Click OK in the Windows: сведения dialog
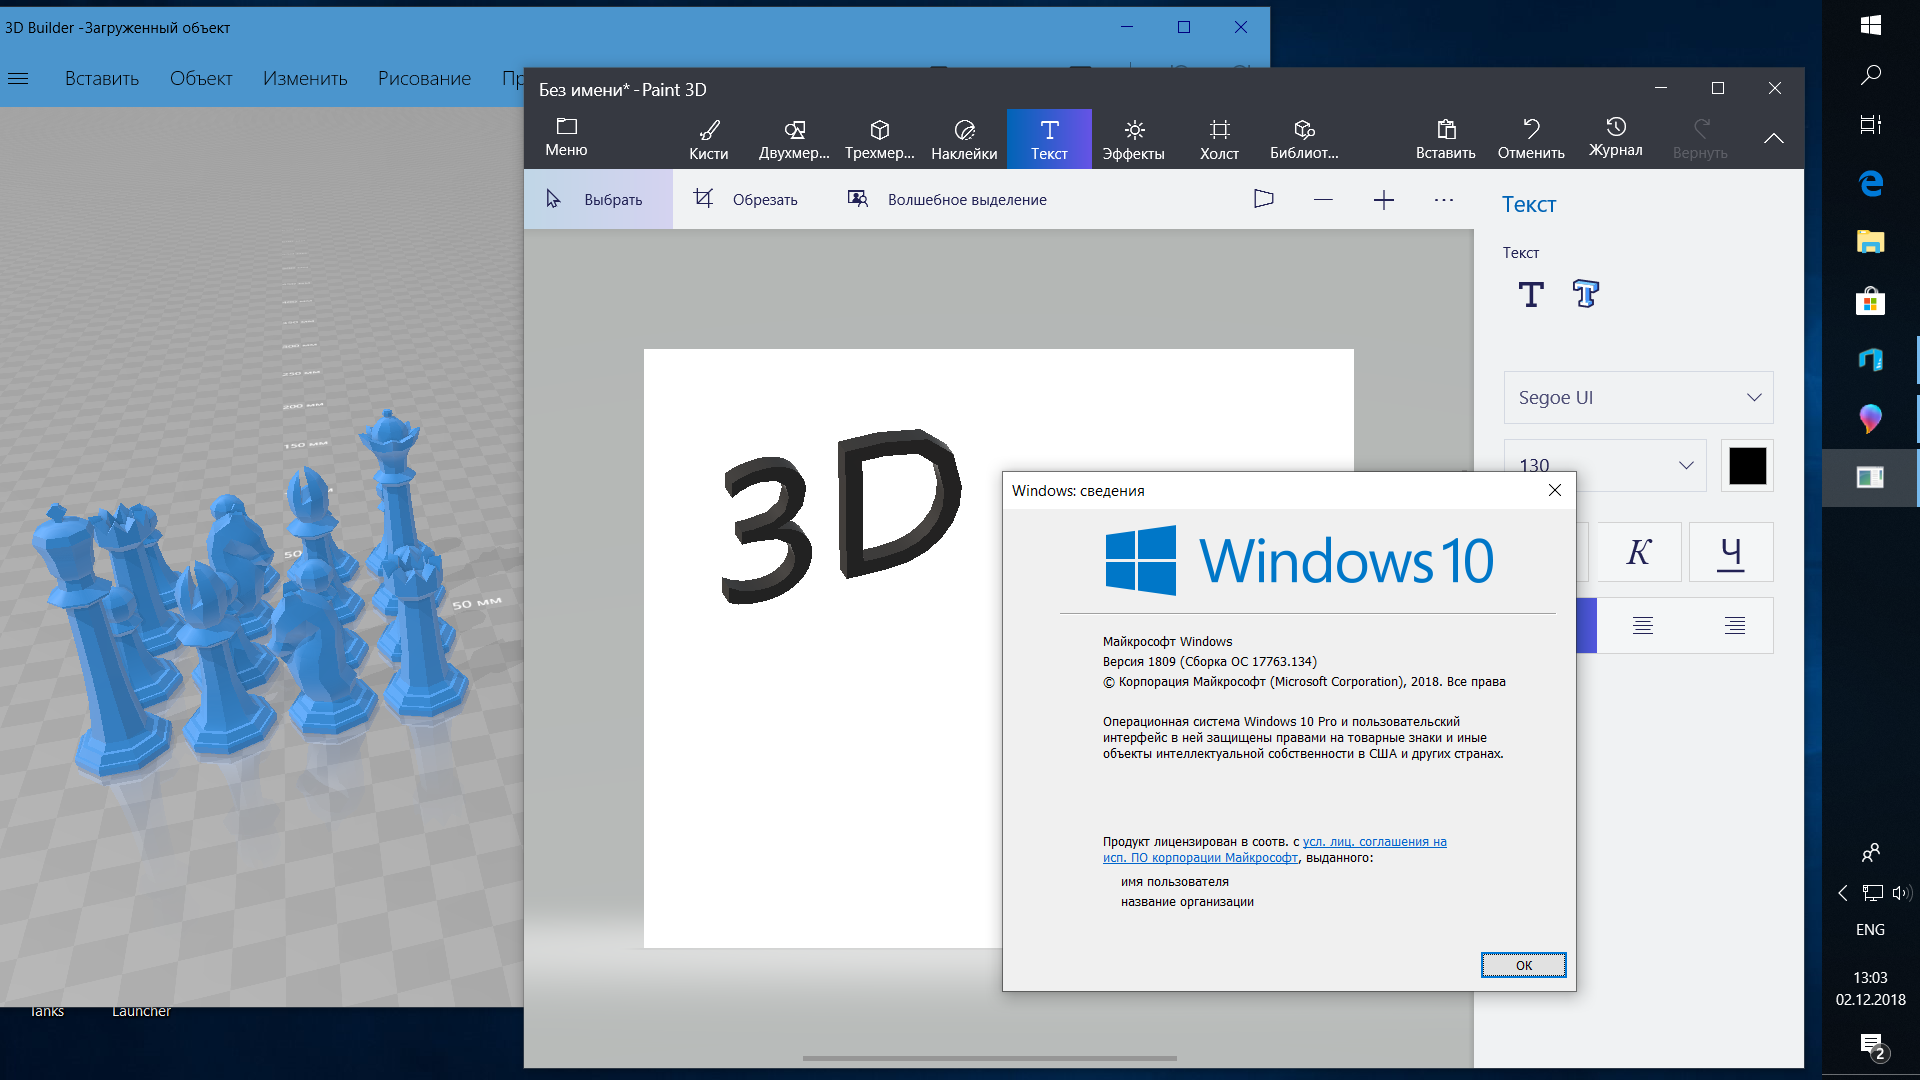Screen dimensions: 1920x1080 (x=1523, y=965)
